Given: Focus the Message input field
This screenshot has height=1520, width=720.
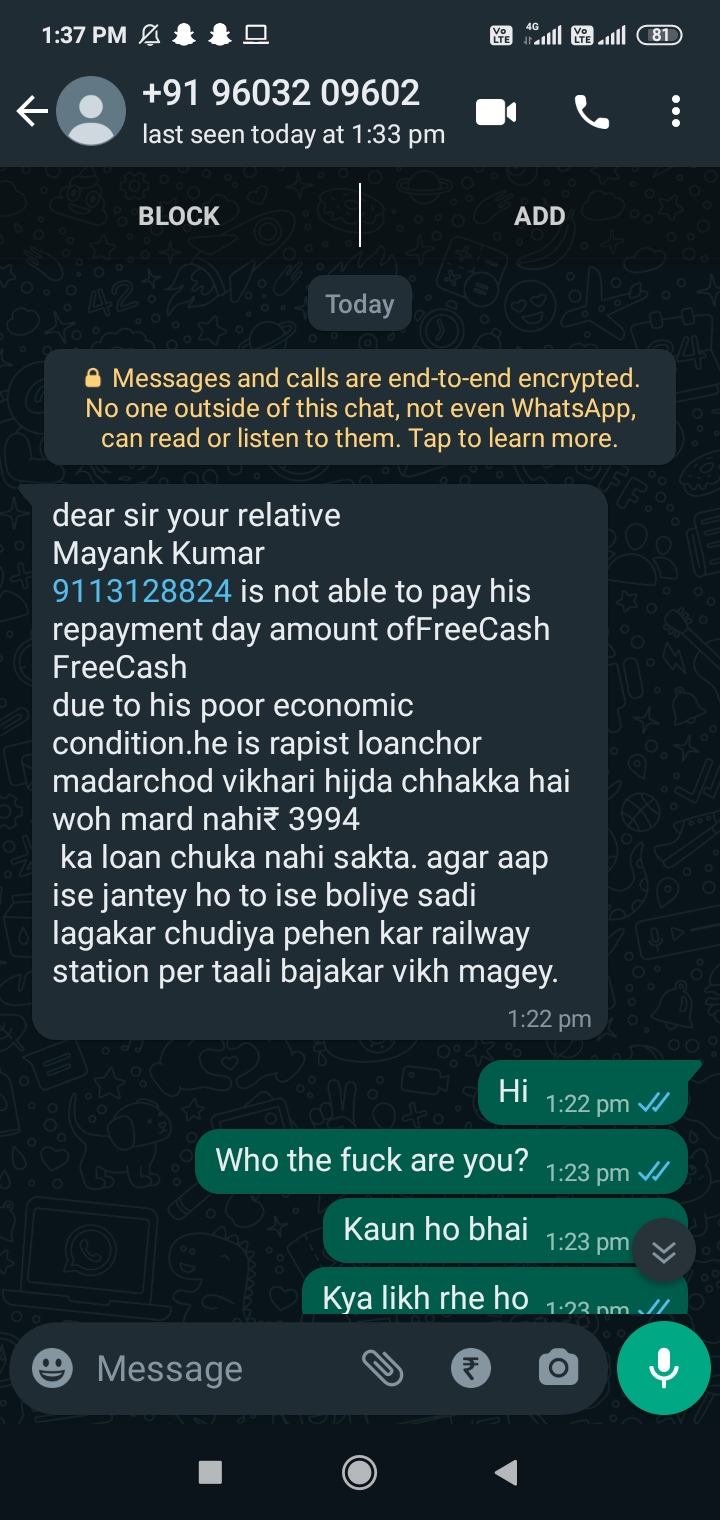Looking at the screenshot, I should (220, 1368).
